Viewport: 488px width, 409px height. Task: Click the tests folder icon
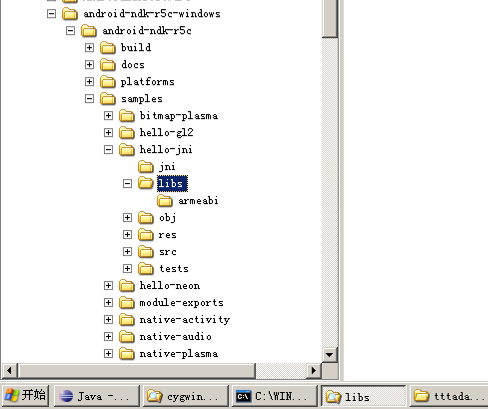(146, 269)
